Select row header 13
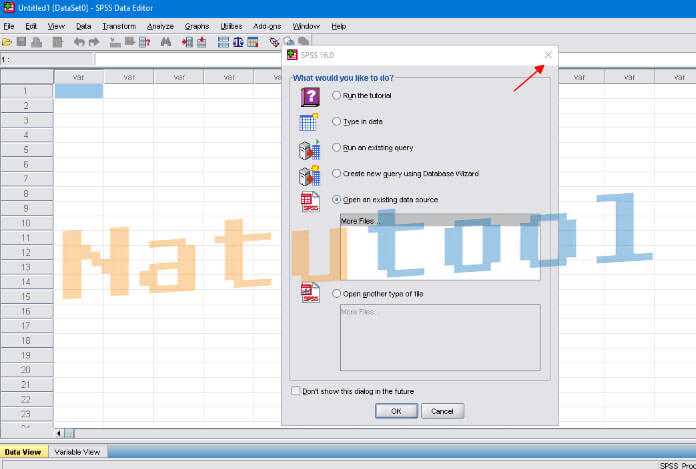Image resolution: width=696 pixels, height=469 pixels. (x=27, y=267)
